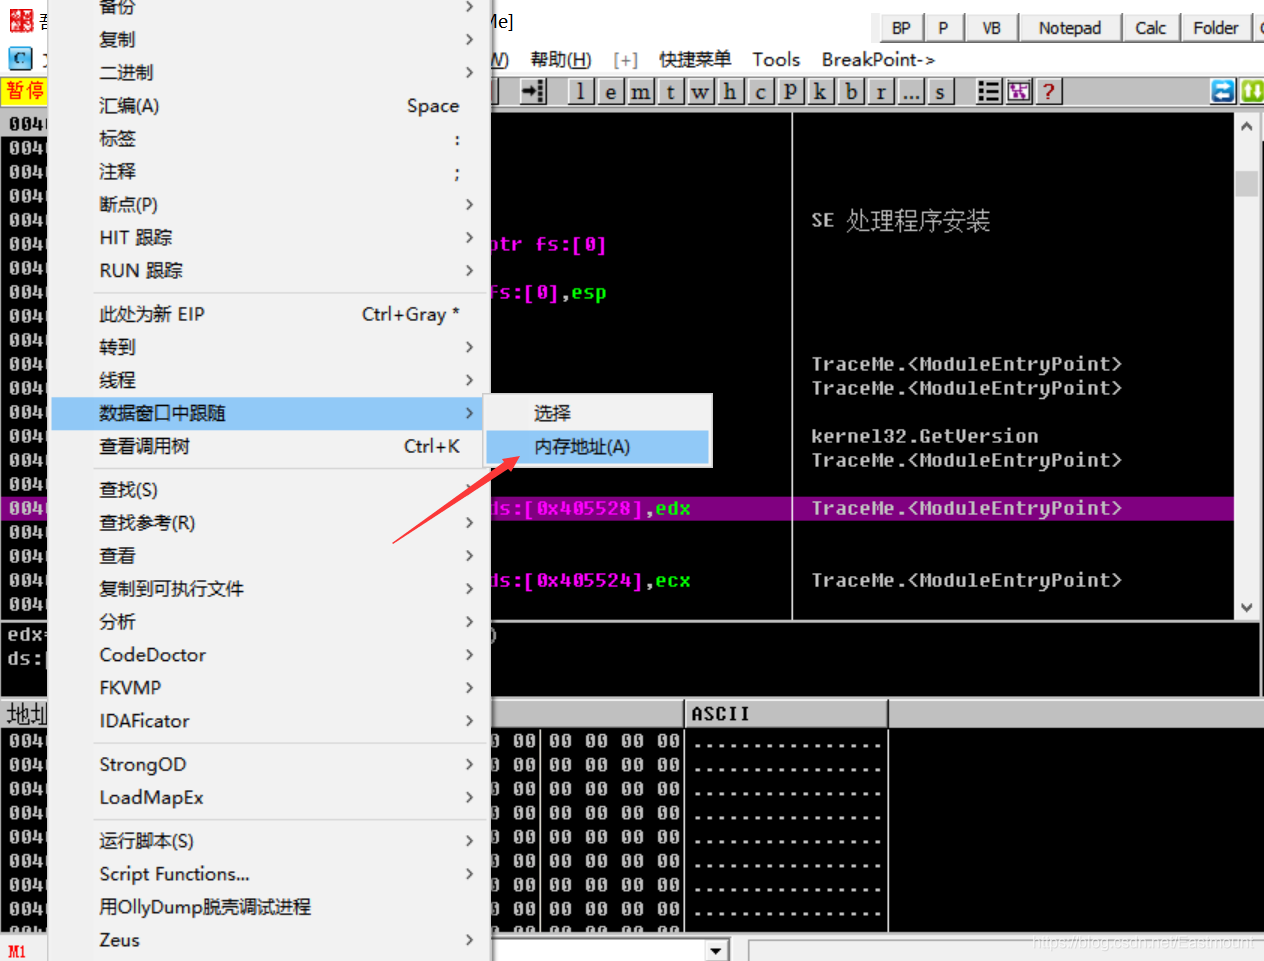The width and height of the screenshot is (1264, 961).
Task: Expand the 查看 submenu
Action: point(270,556)
